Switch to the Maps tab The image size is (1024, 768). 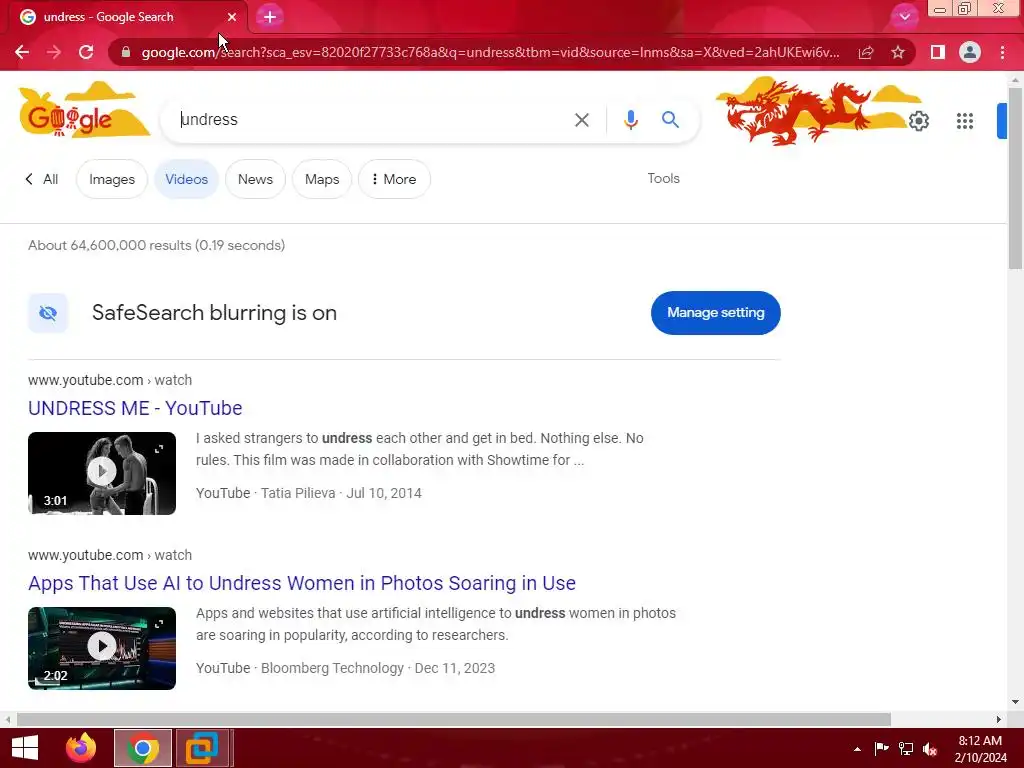pyautogui.click(x=322, y=179)
